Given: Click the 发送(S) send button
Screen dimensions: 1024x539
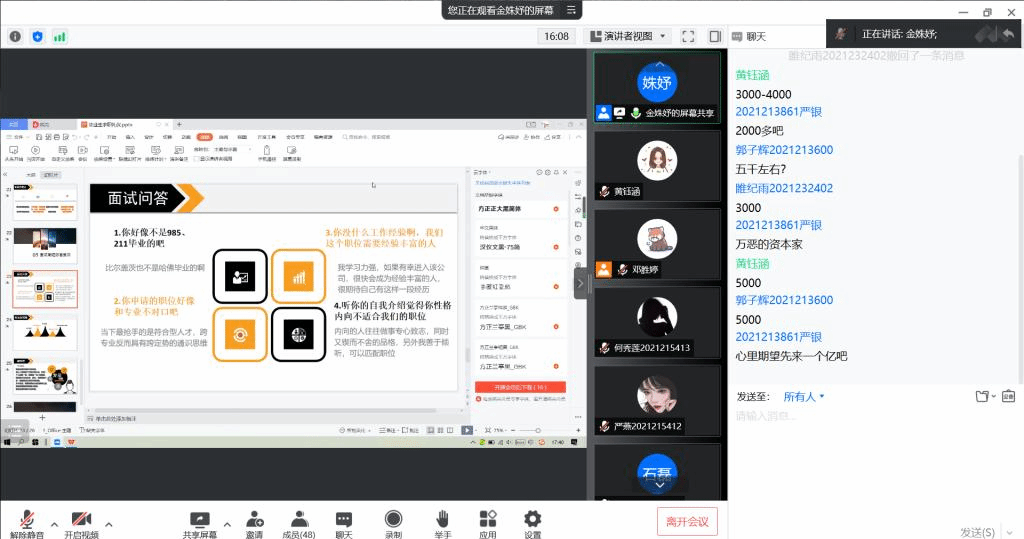Looking at the screenshot, I should [977, 532].
